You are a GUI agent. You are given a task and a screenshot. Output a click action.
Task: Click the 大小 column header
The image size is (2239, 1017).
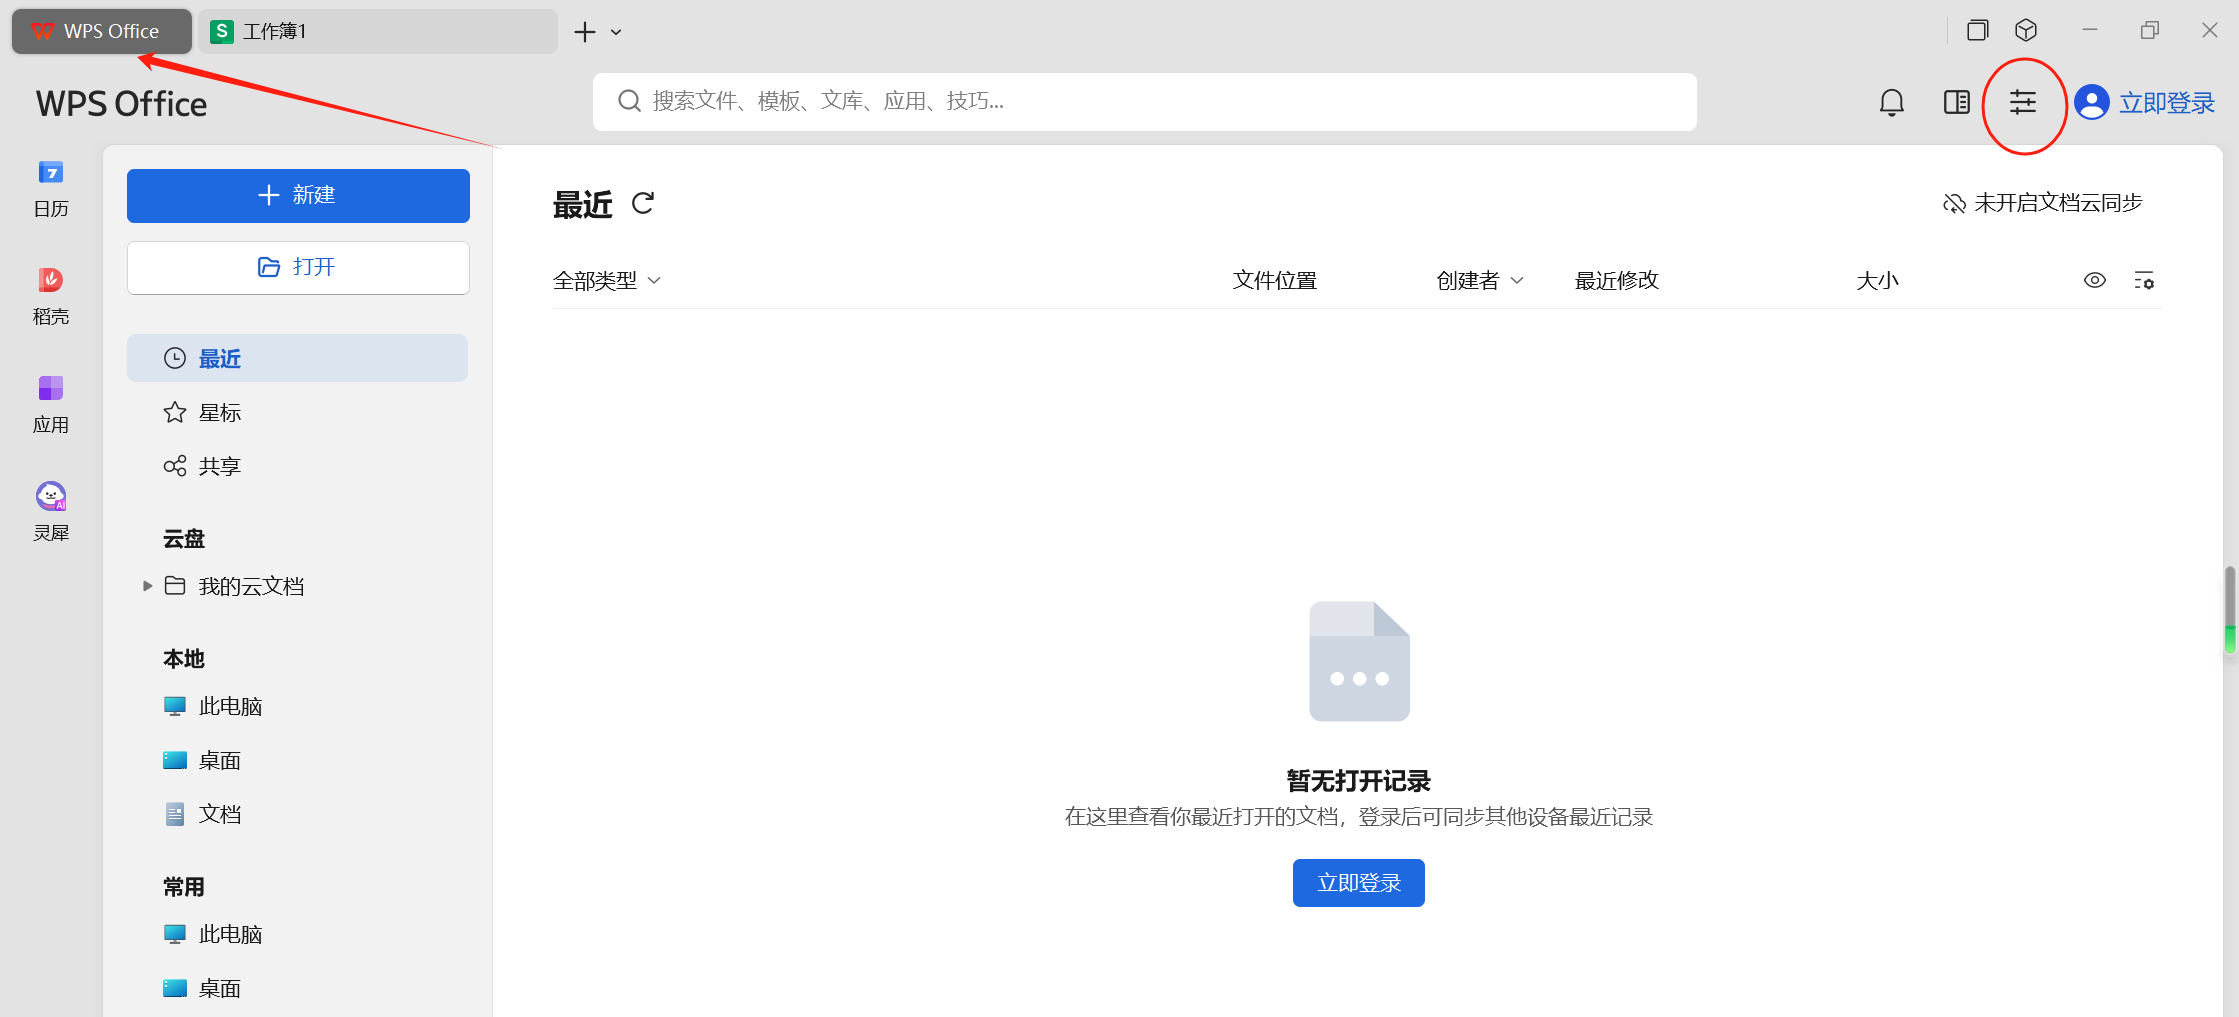[x=1877, y=281]
